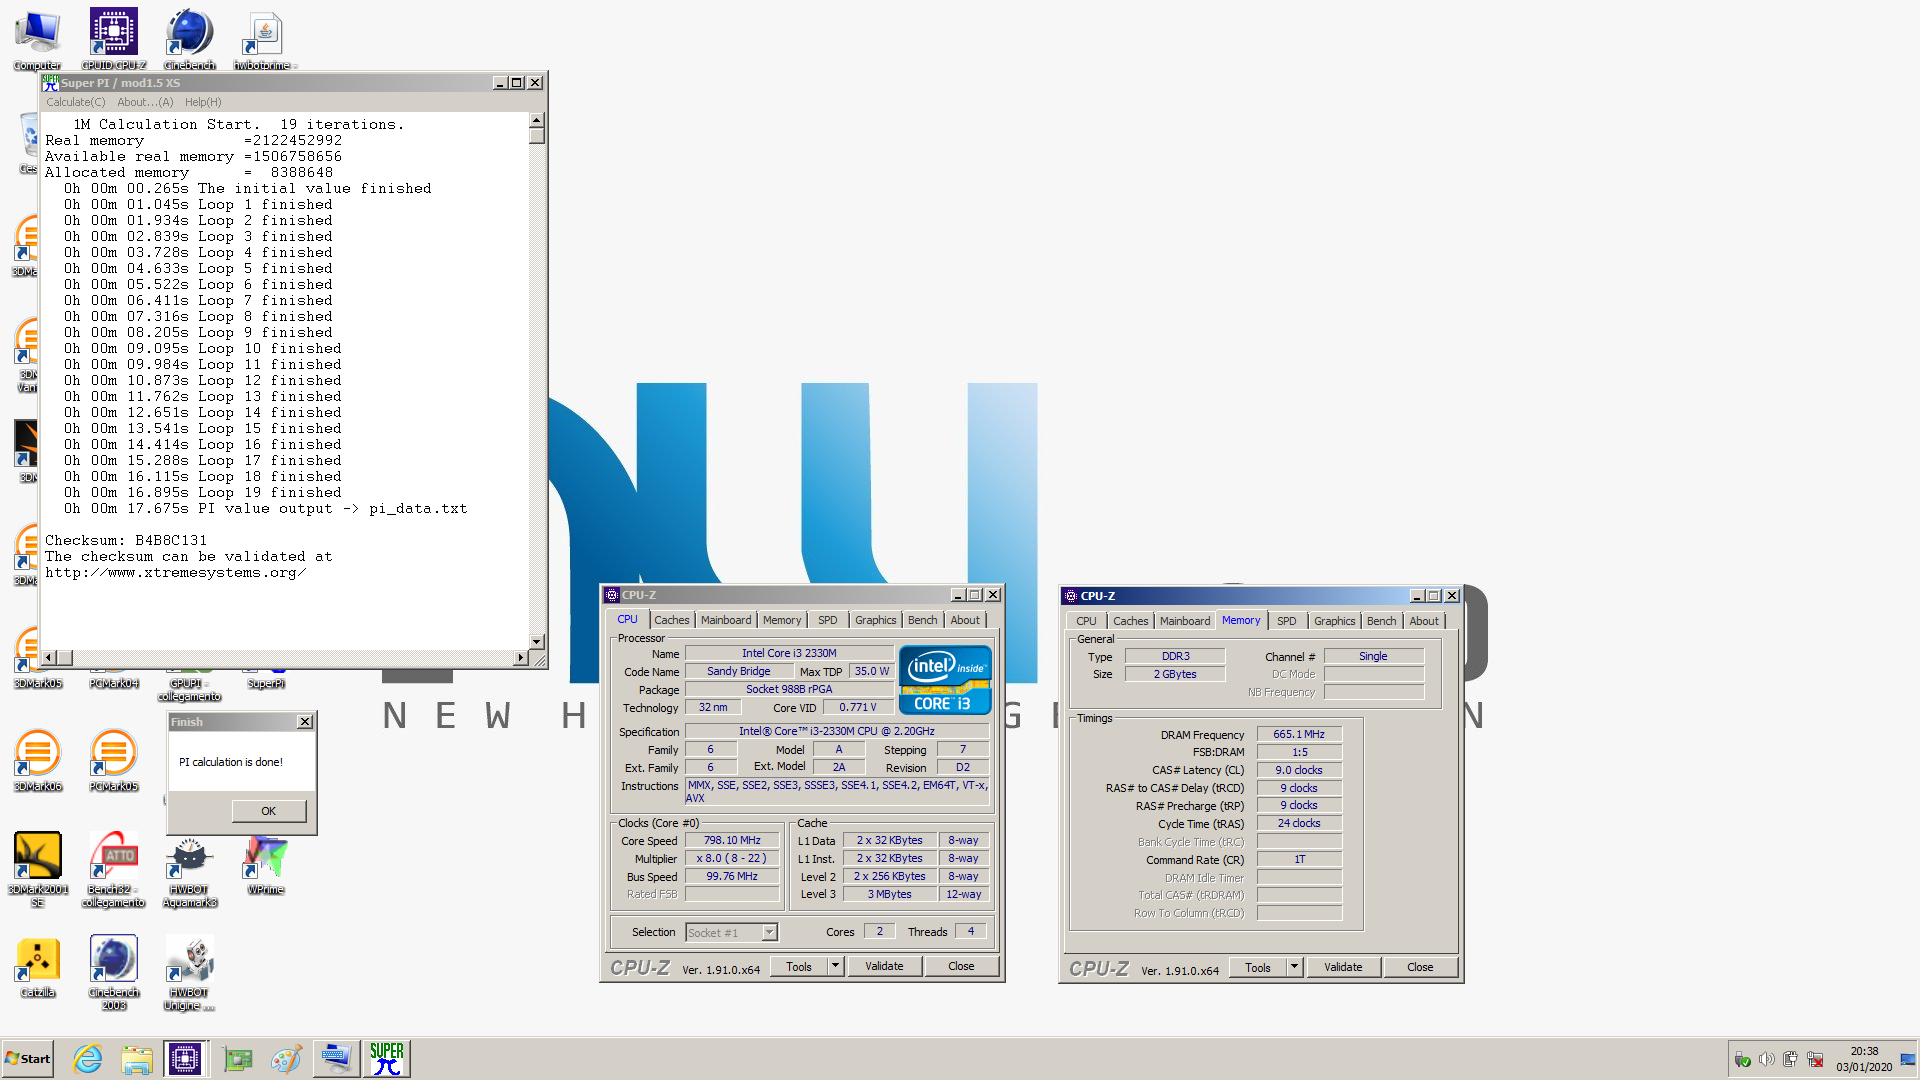
Task: Launch the hwbotprime desktop shortcut
Action: pos(265,40)
